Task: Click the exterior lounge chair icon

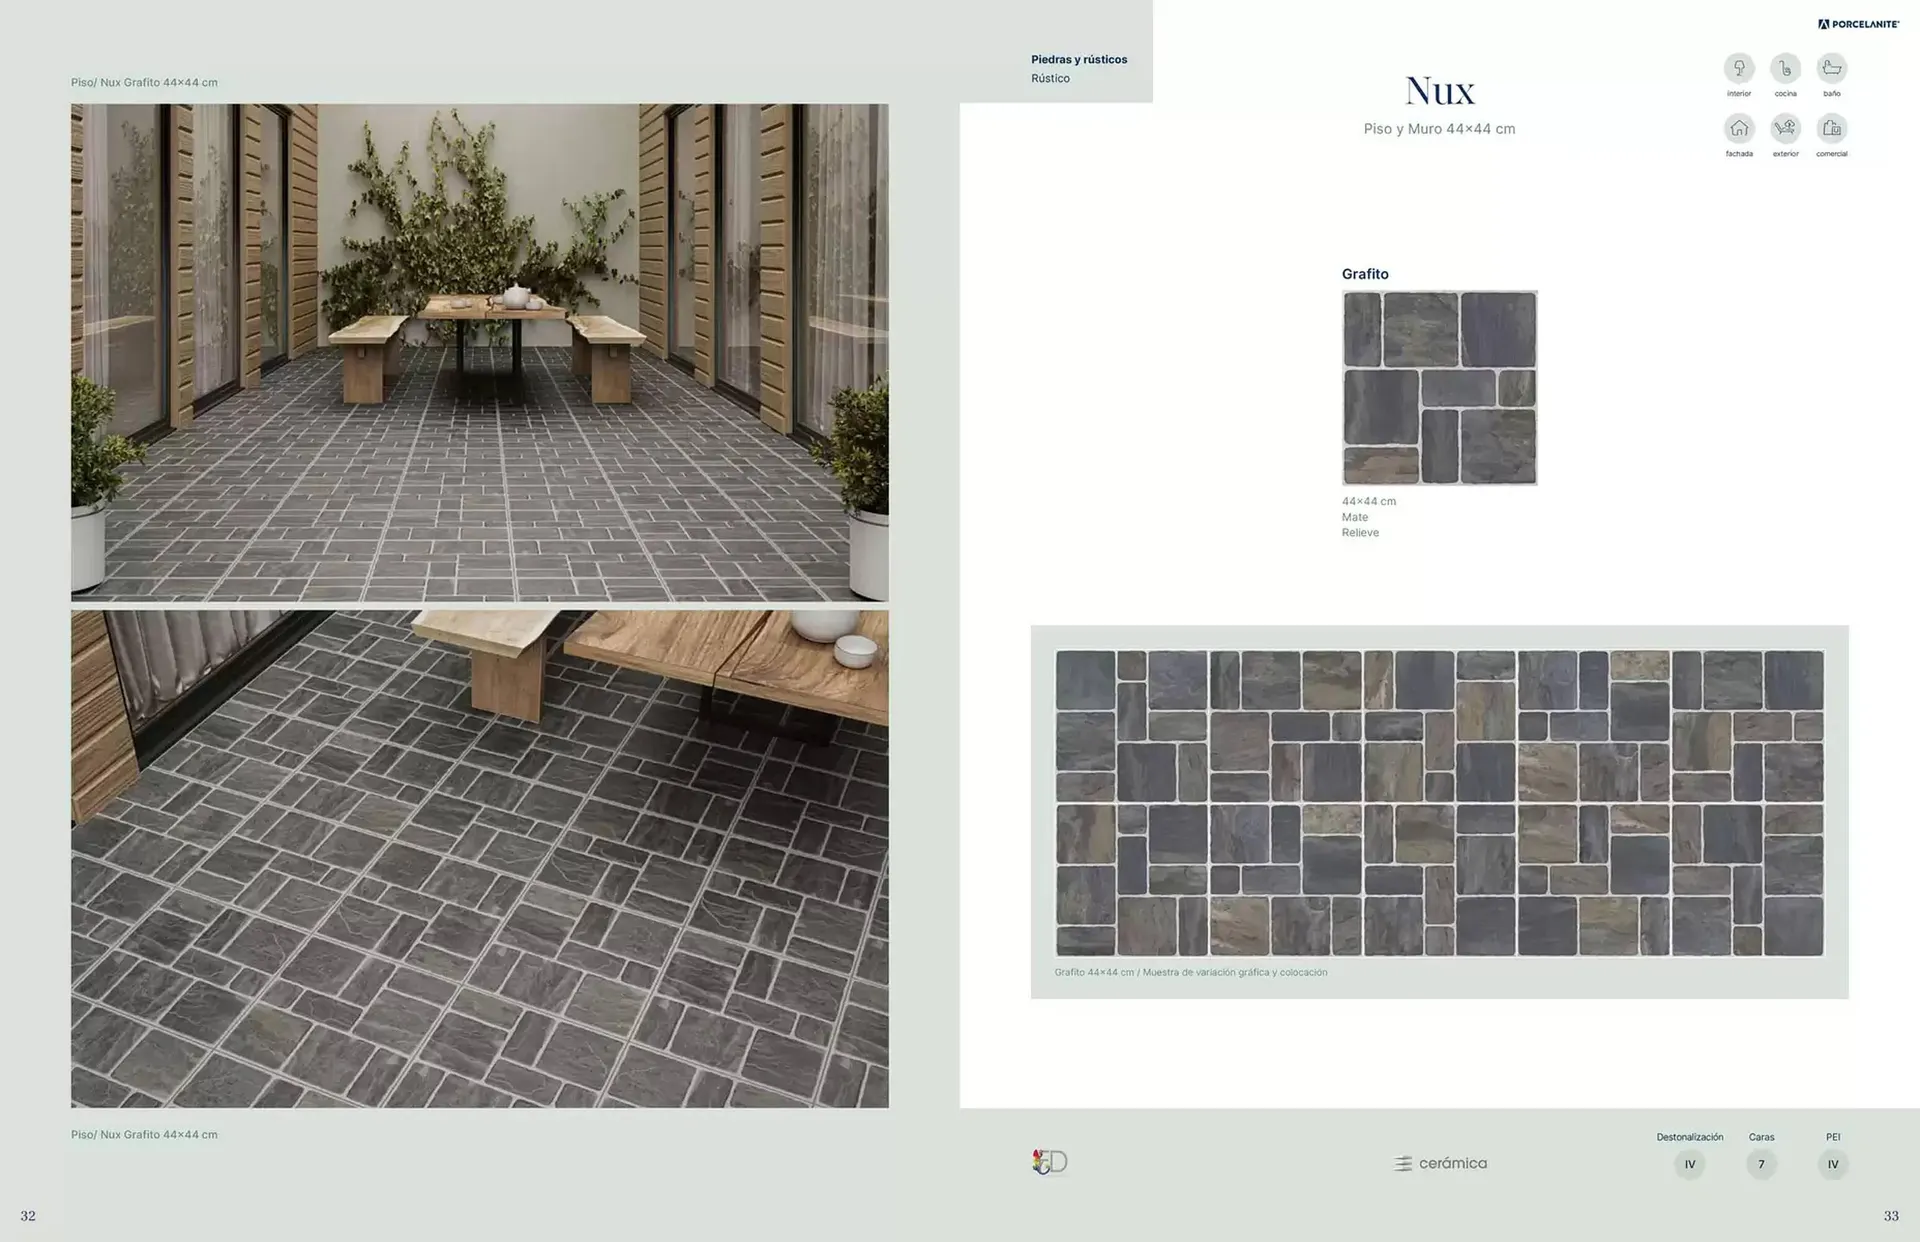Action: point(1785,128)
